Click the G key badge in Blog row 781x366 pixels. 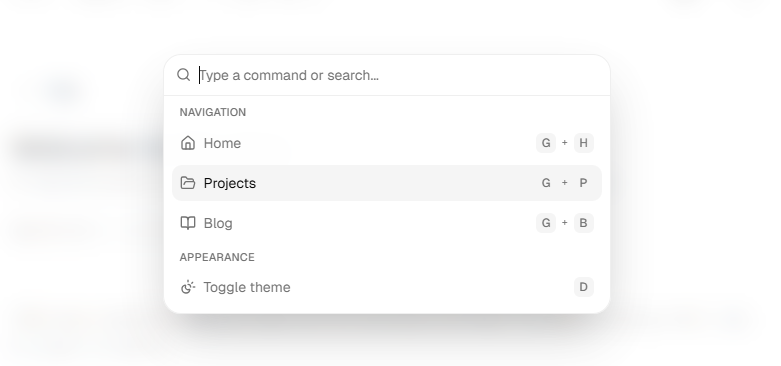pos(546,223)
